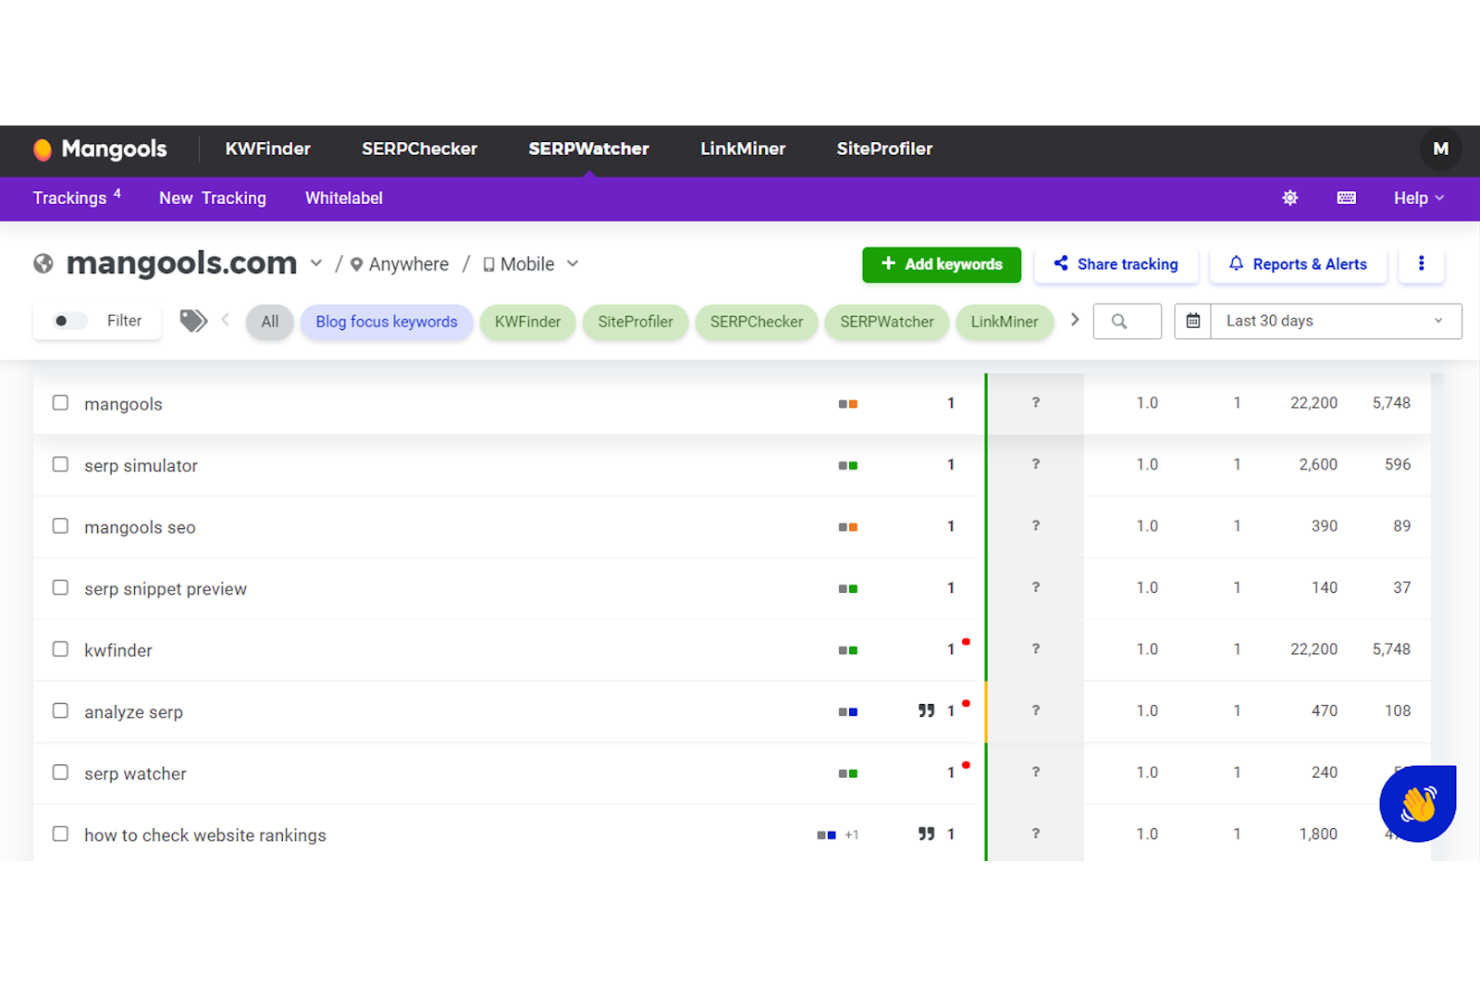Click the location pin icon beside Anywhere
Viewport: 1480px width, 987px height.
click(356, 265)
